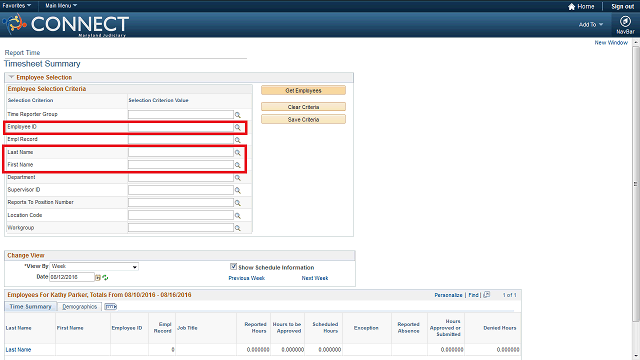Click the Date input field
Image resolution: width=640 pixels, height=360 pixels.
coord(72,277)
